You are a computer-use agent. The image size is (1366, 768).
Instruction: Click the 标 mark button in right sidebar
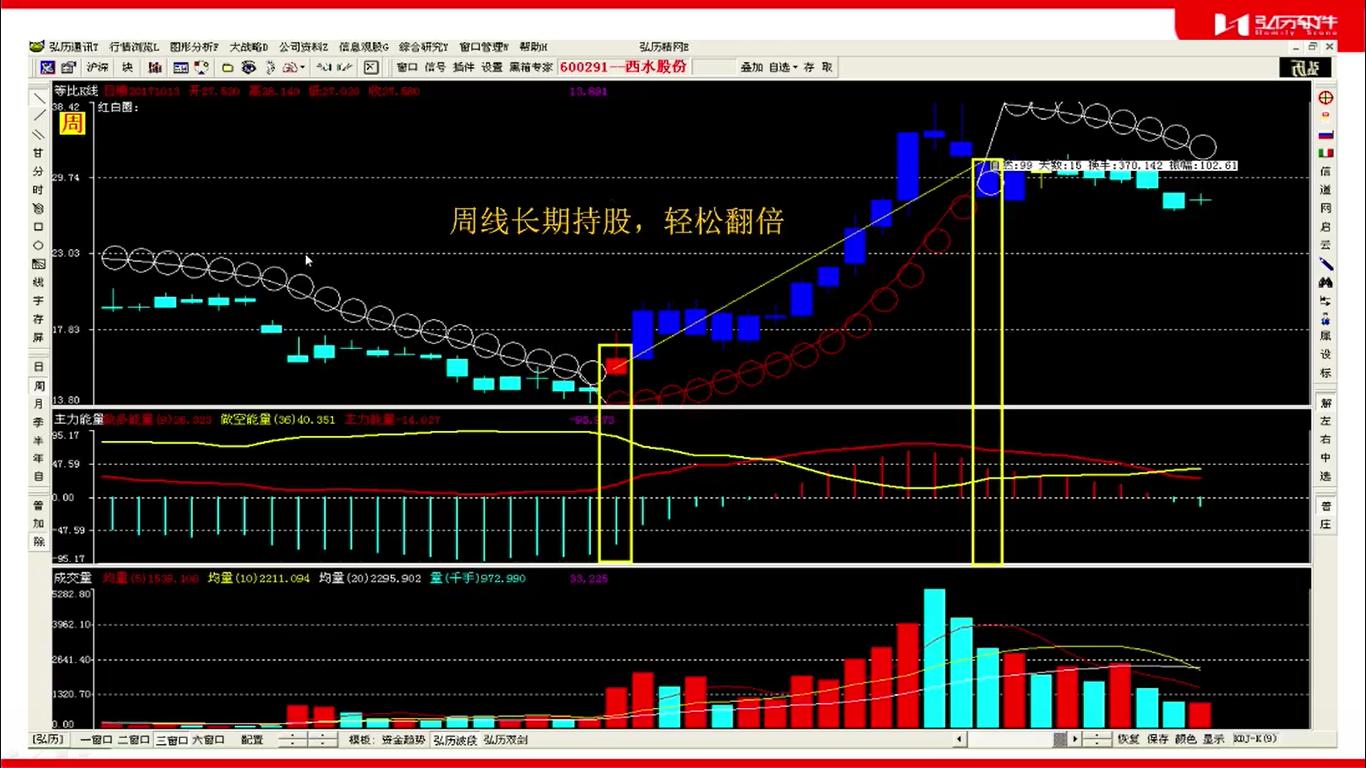coord(1326,373)
